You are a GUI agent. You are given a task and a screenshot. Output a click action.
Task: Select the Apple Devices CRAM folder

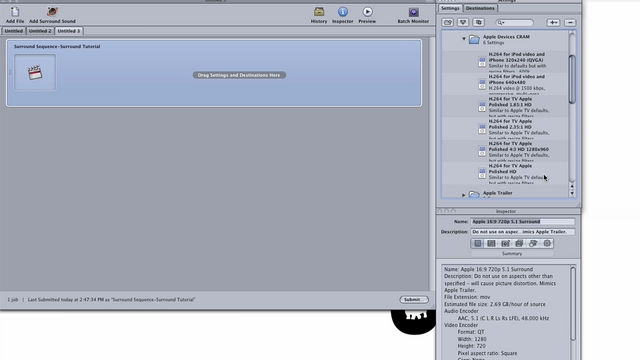(474, 39)
